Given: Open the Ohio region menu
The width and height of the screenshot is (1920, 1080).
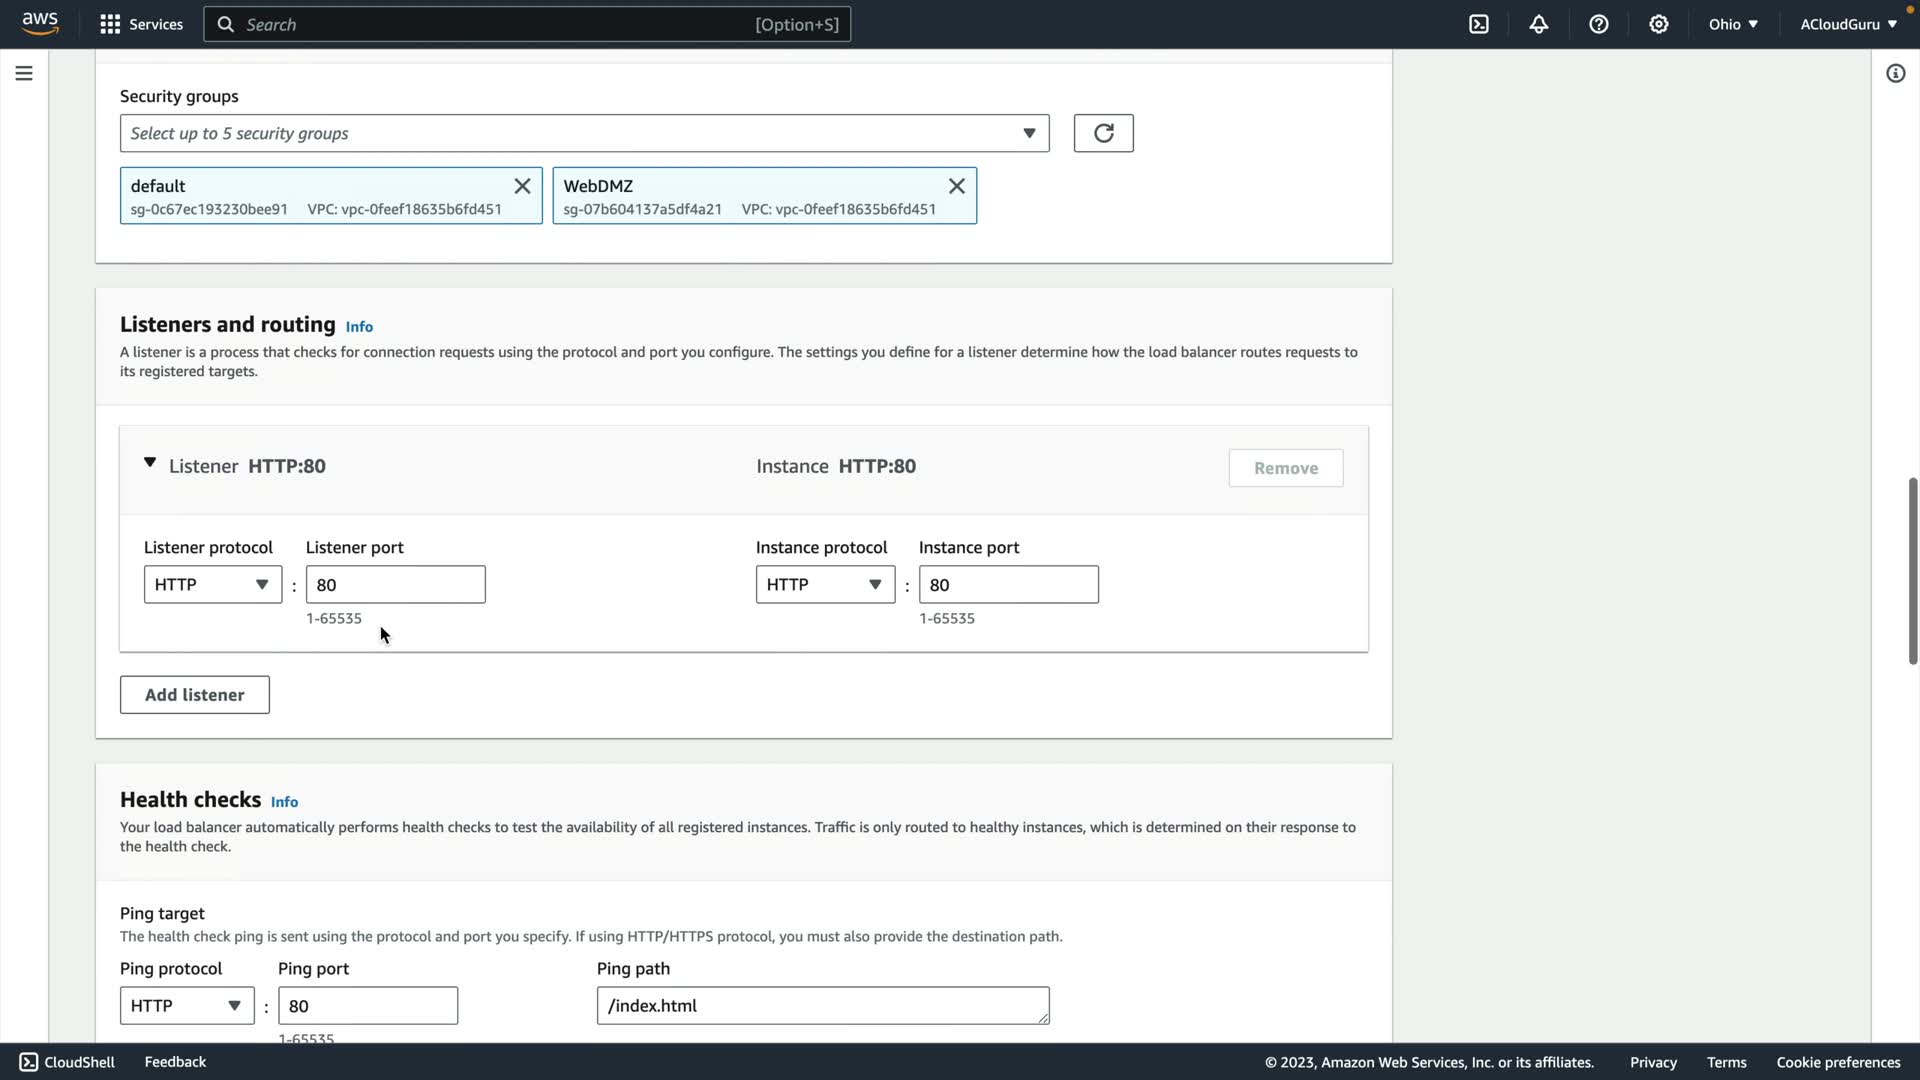Looking at the screenshot, I should pos(1733,24).
